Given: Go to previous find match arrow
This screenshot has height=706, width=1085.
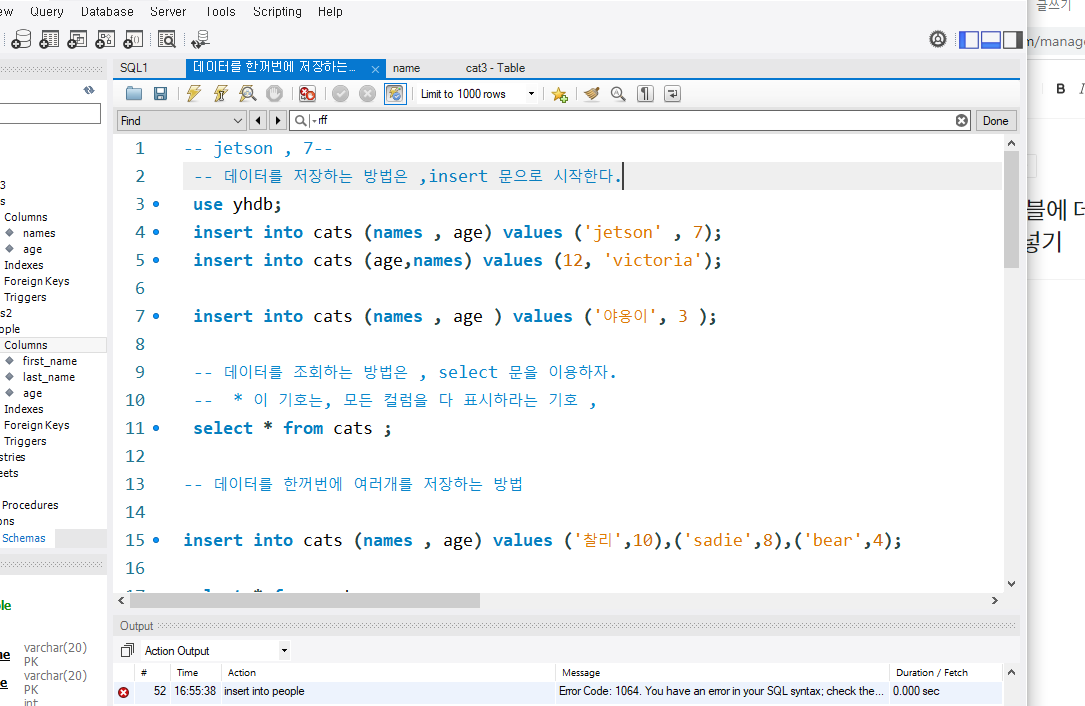Looking at the screenshot, I should point(258,120).
